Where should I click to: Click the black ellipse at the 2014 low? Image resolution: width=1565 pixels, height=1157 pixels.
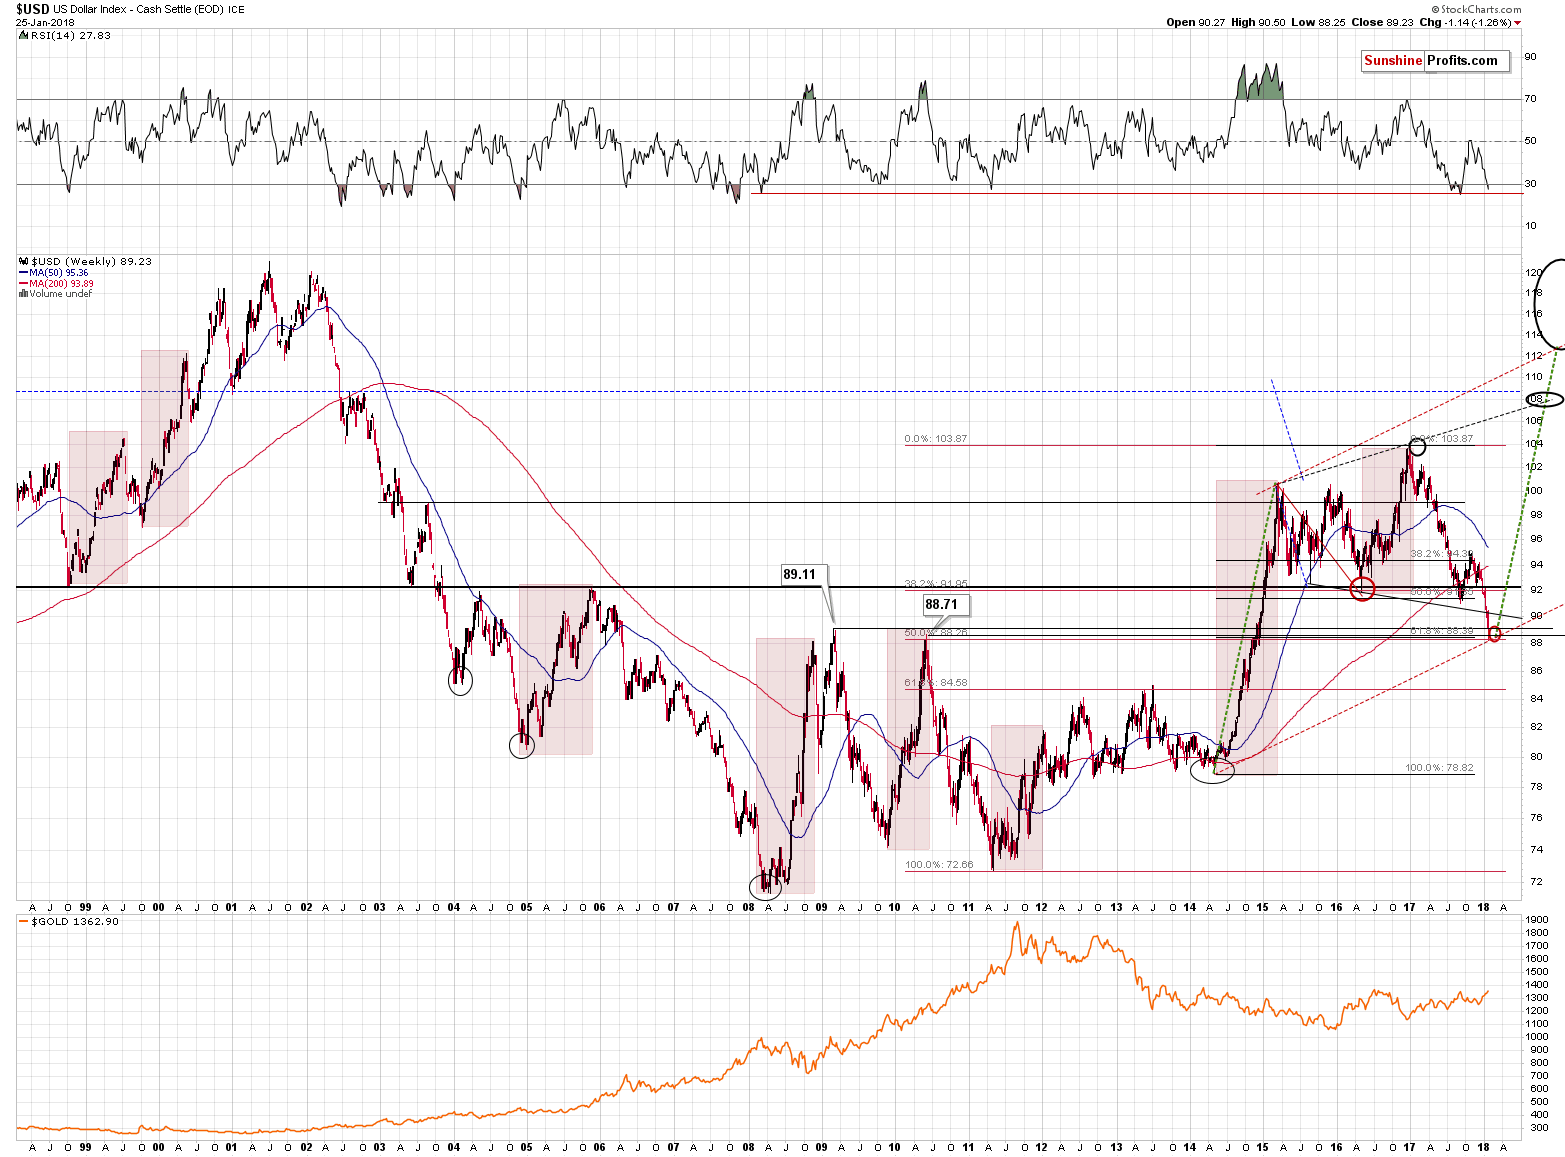(1213, 770)
